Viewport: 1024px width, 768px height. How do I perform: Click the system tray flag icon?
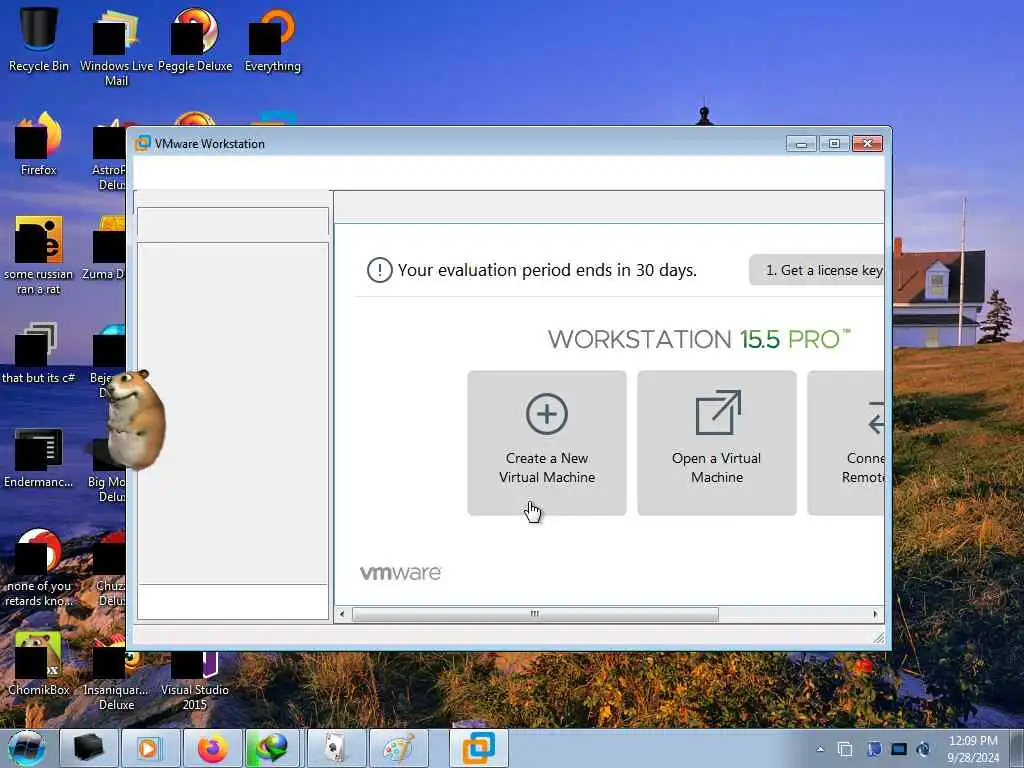point(874,749)
